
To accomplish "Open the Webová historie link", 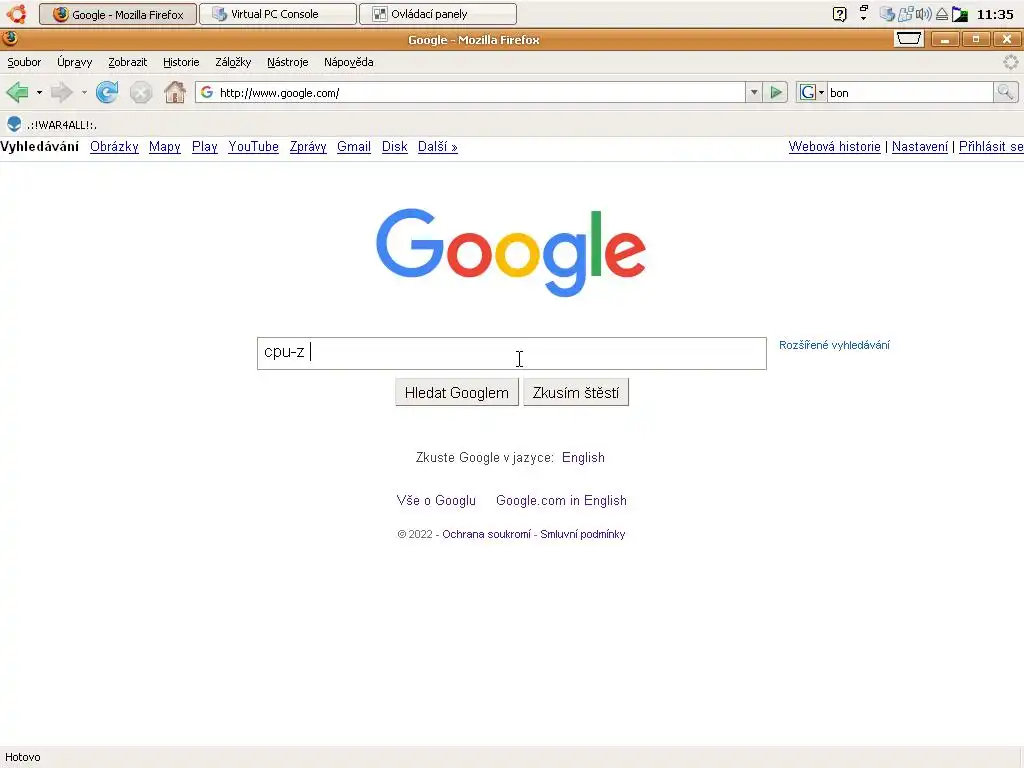I will (x=835, y=146).
